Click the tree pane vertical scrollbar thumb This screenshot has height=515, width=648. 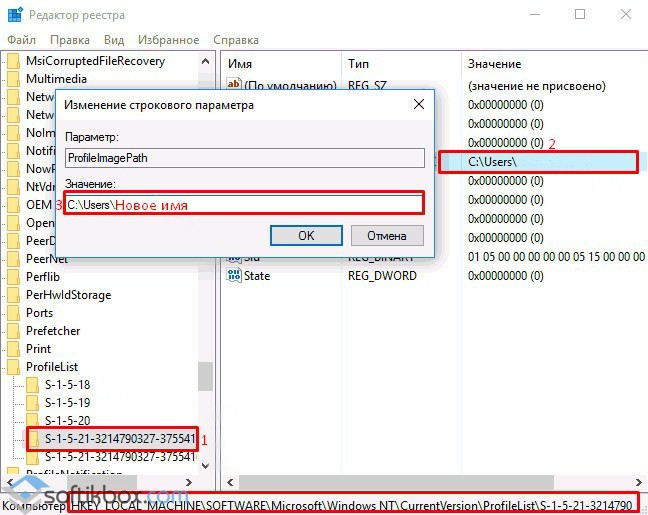pos(204,375)
